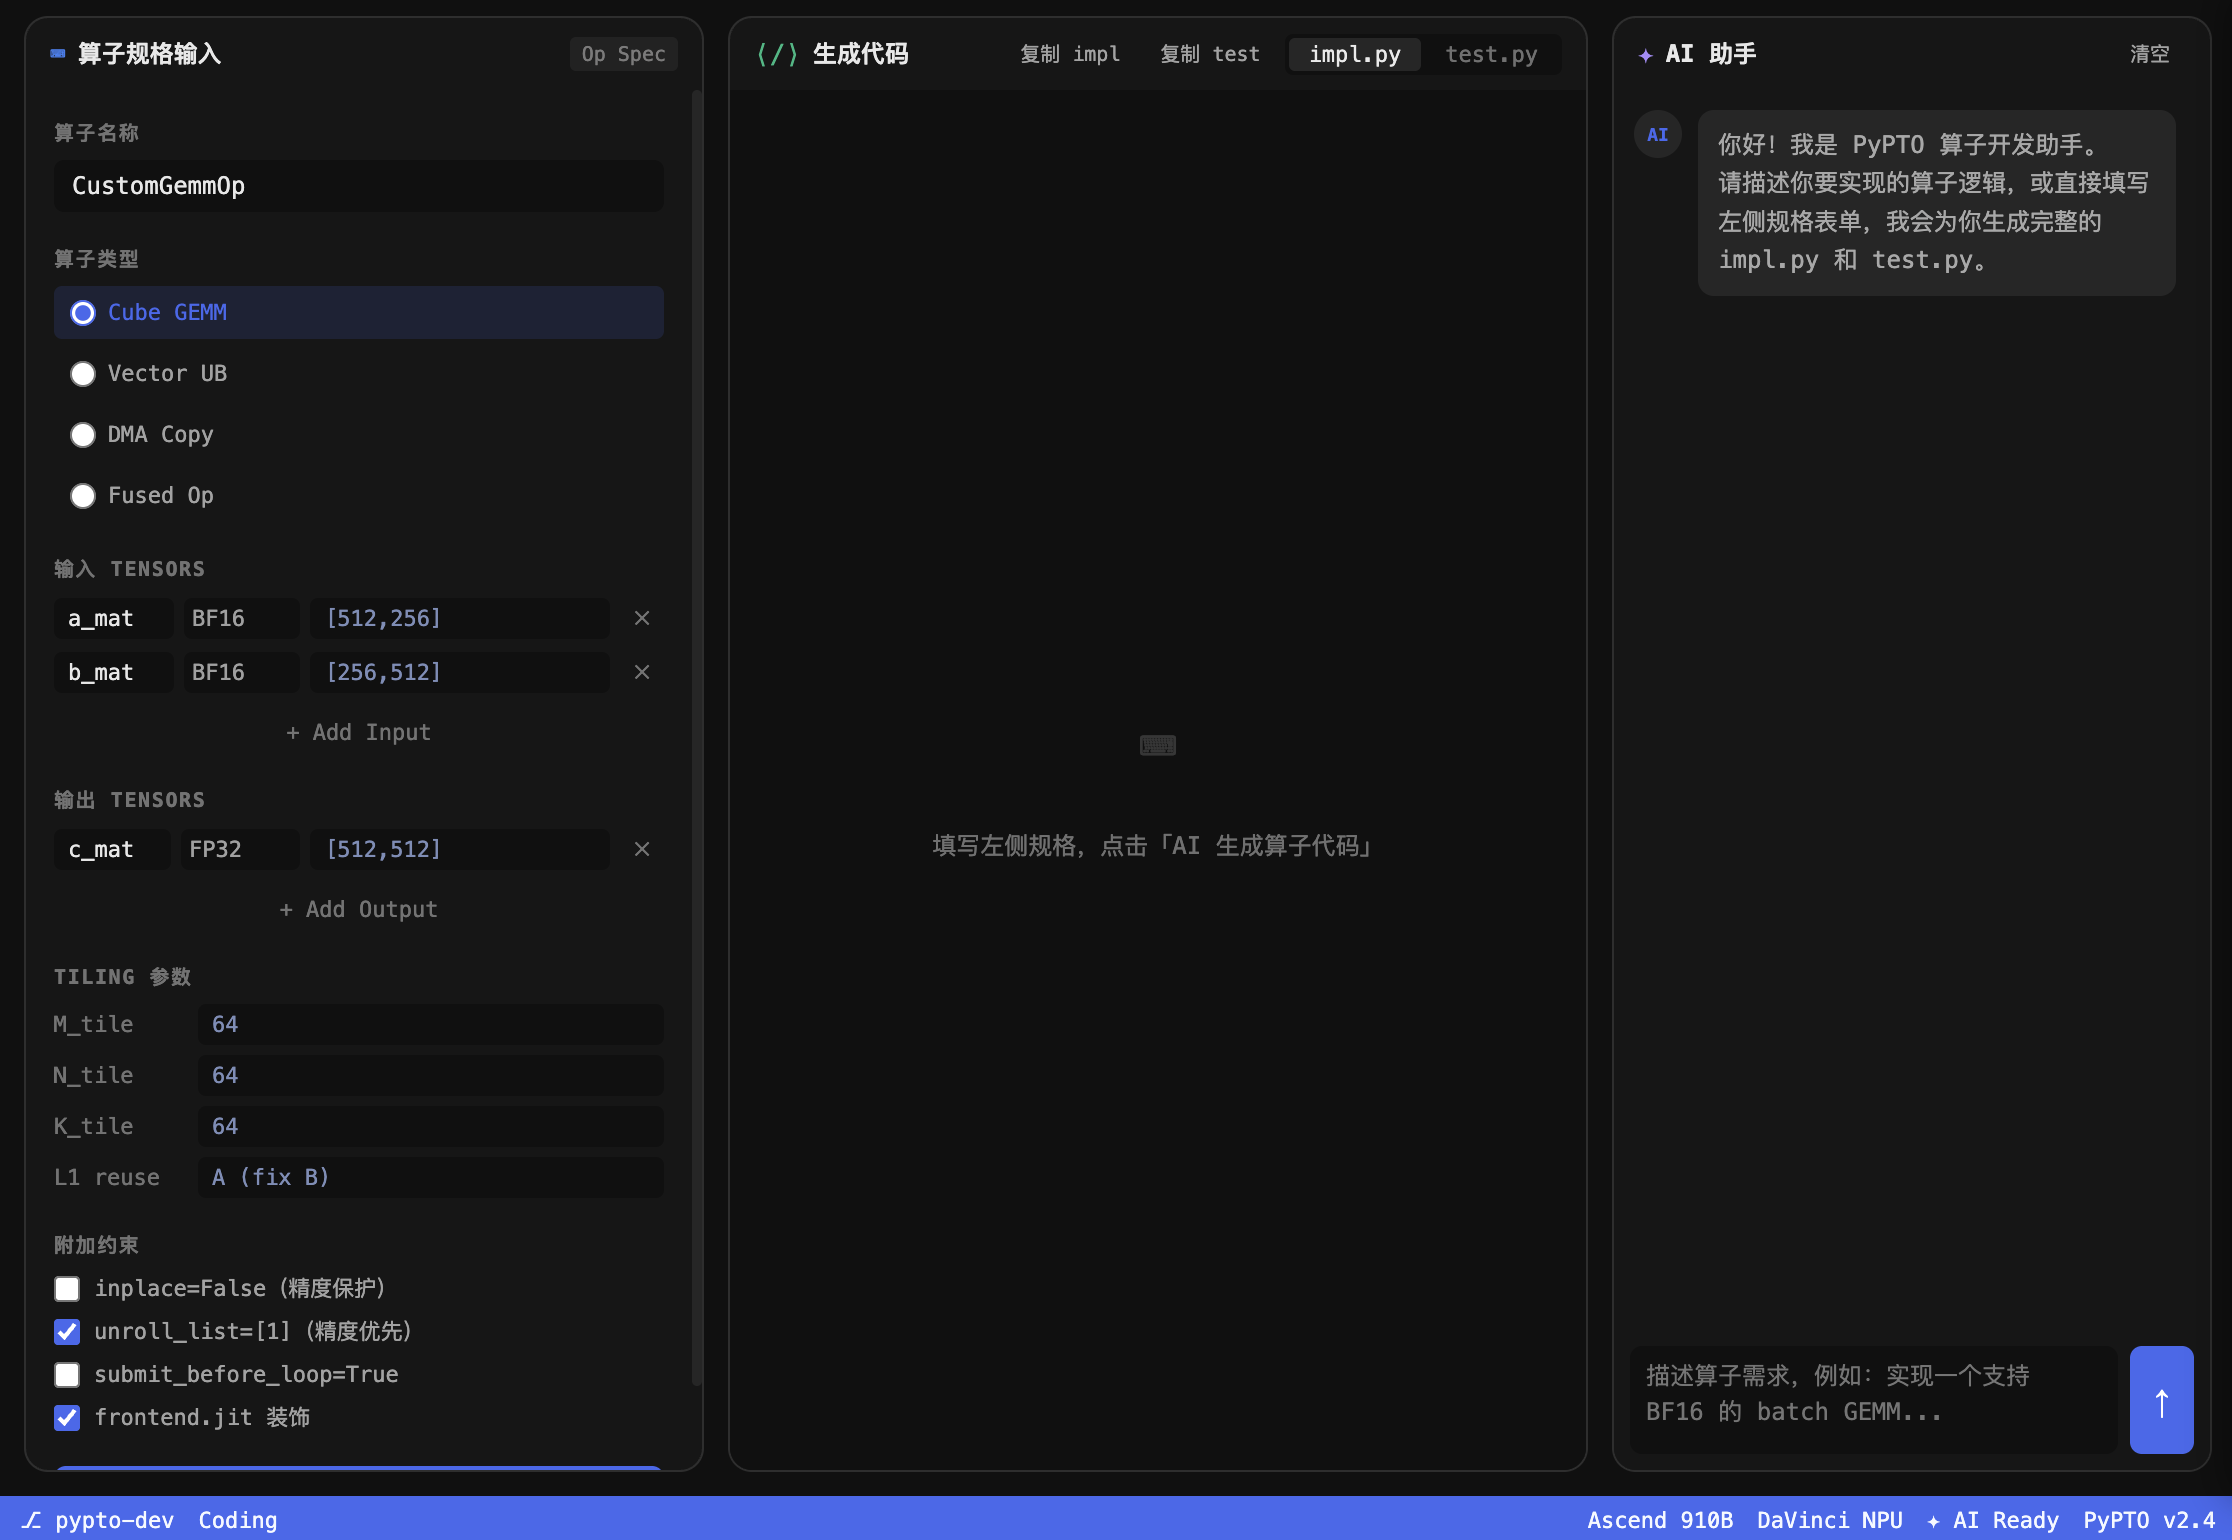Click the panel icon beside 算子规格输入
The image size is (2232, 1540).
point(58,54)
